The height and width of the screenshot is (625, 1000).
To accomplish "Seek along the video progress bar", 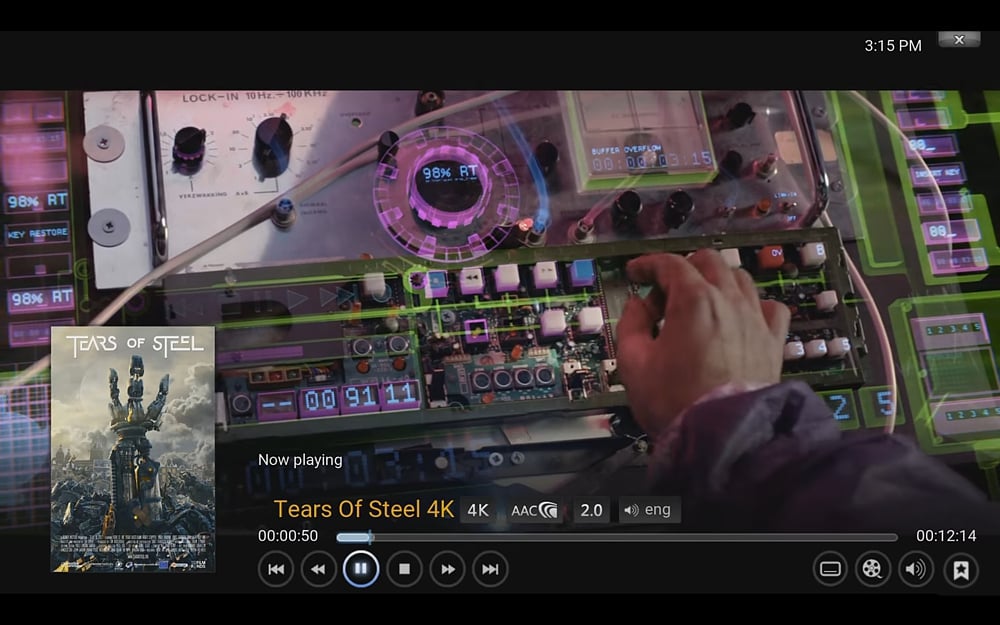I will point(617,538).
